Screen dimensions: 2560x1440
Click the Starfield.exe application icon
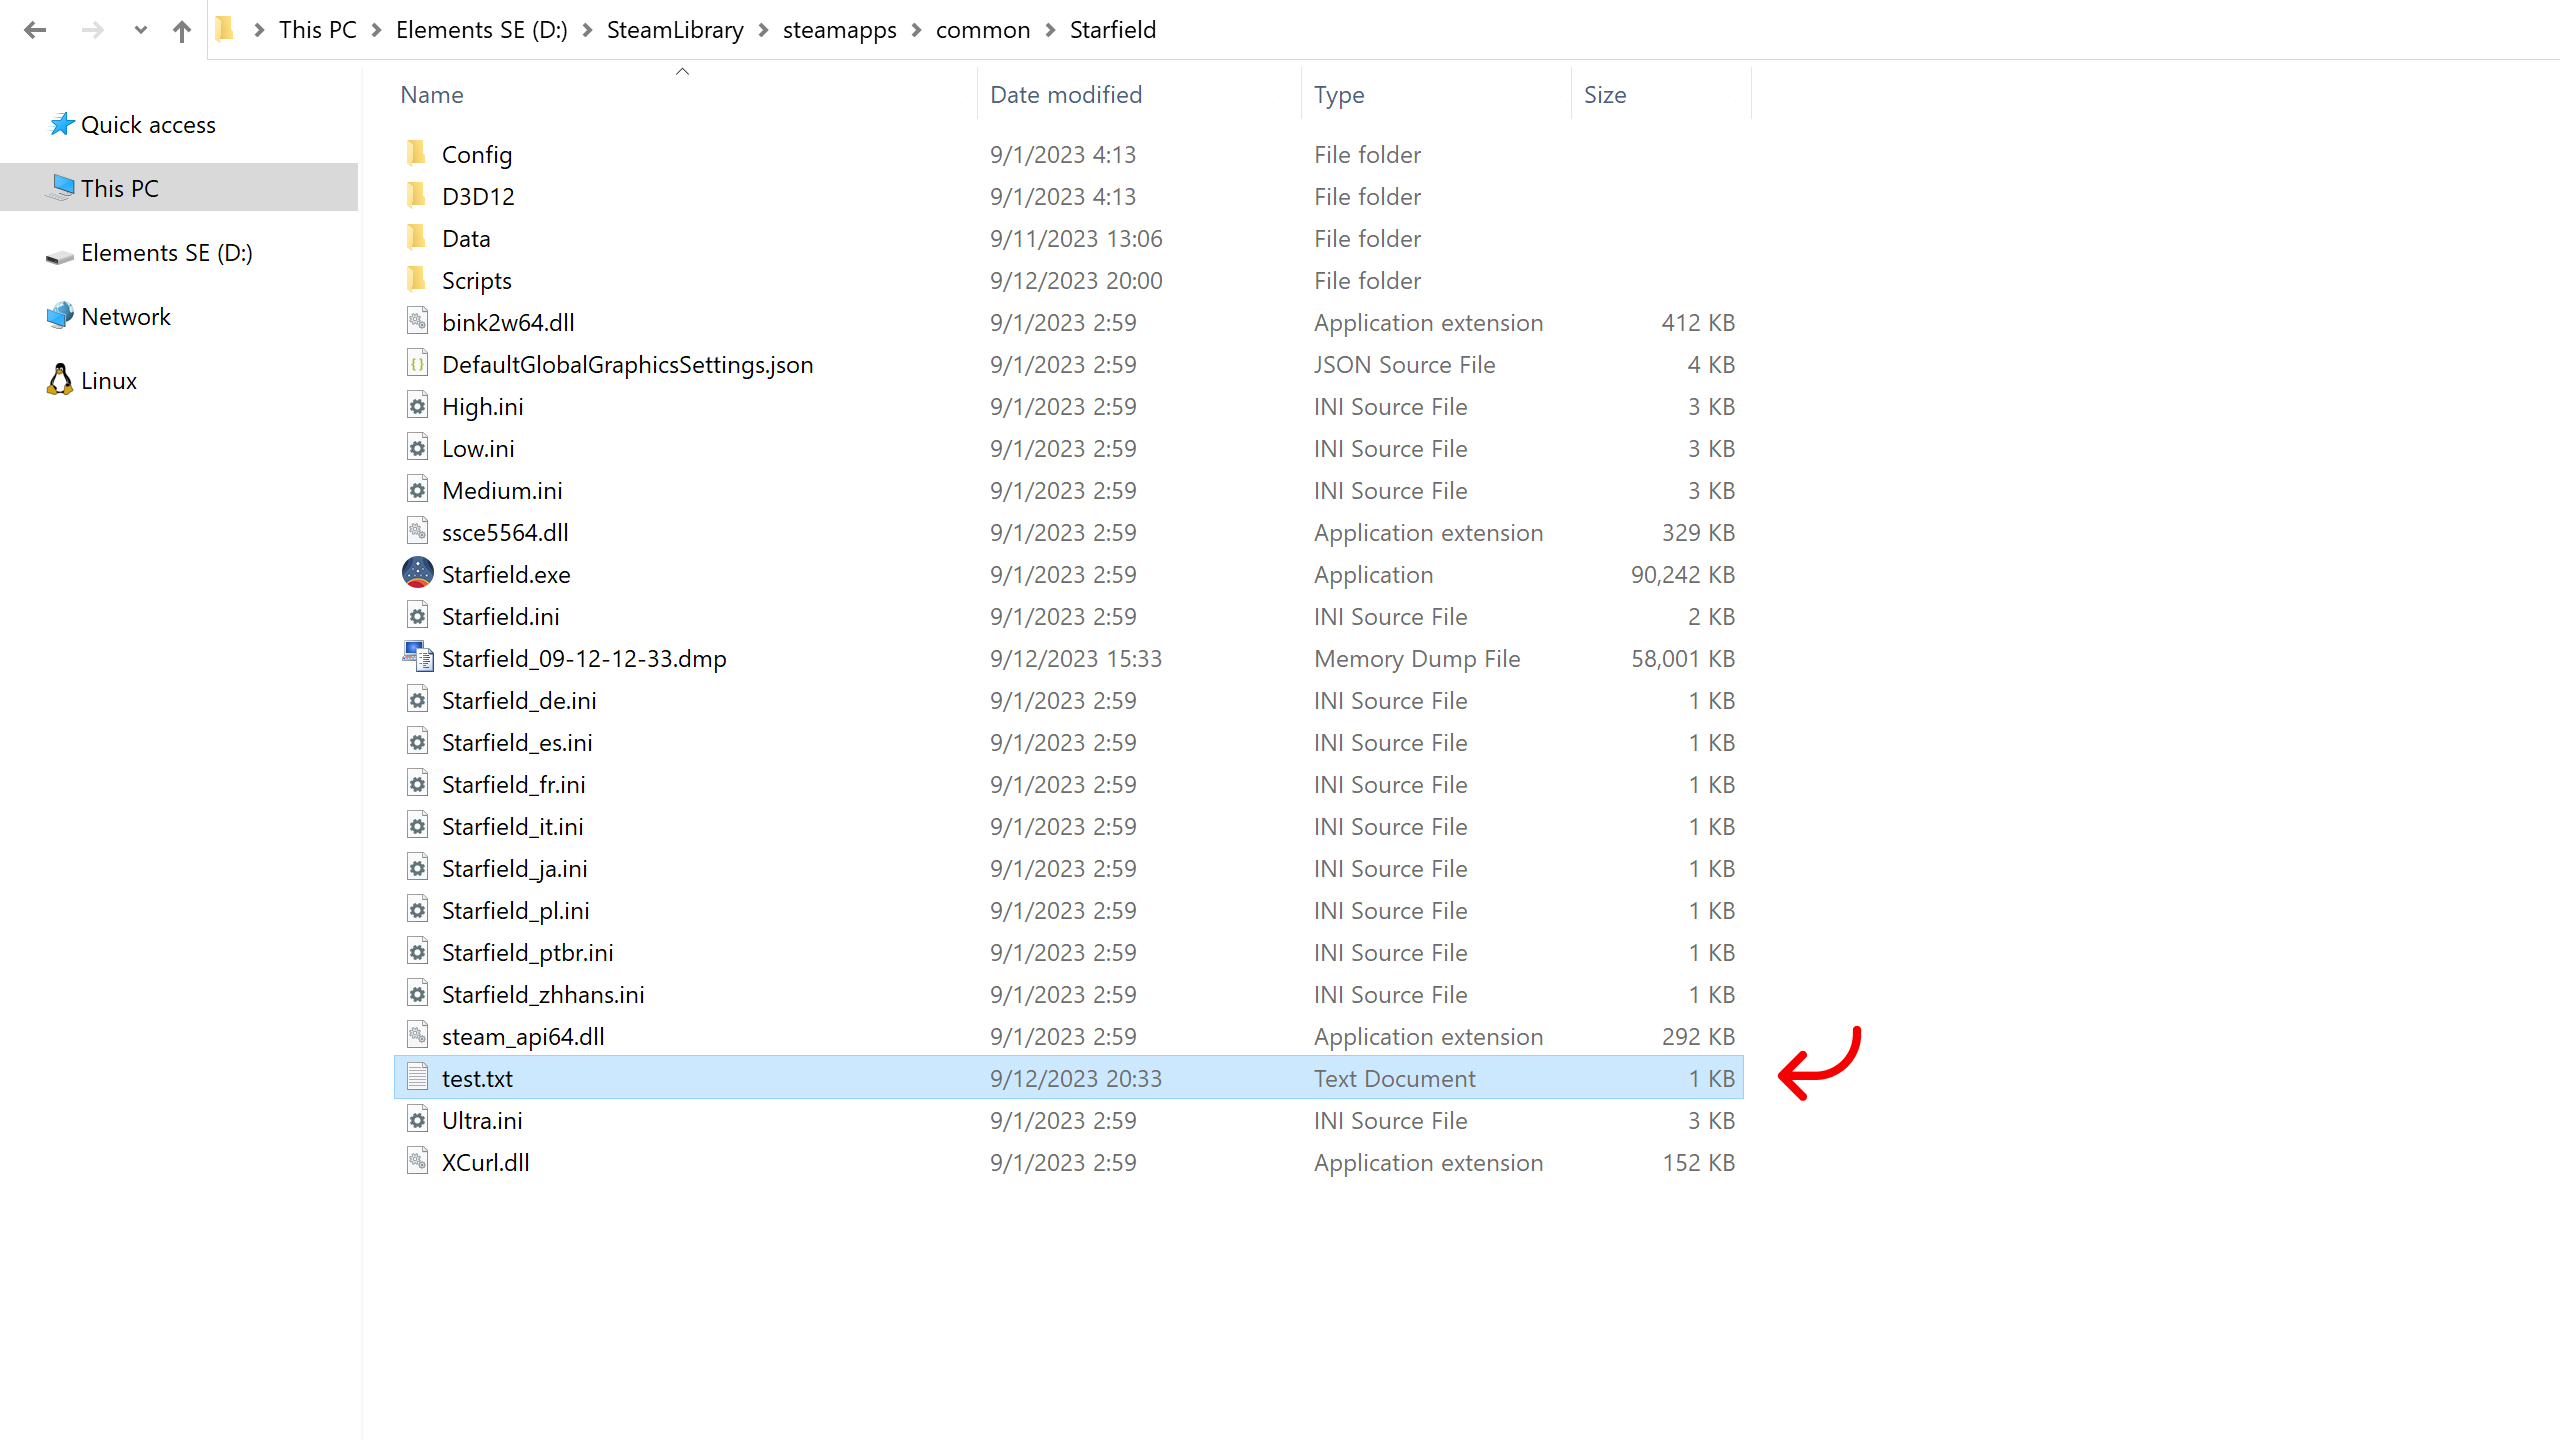coord(417,573)
